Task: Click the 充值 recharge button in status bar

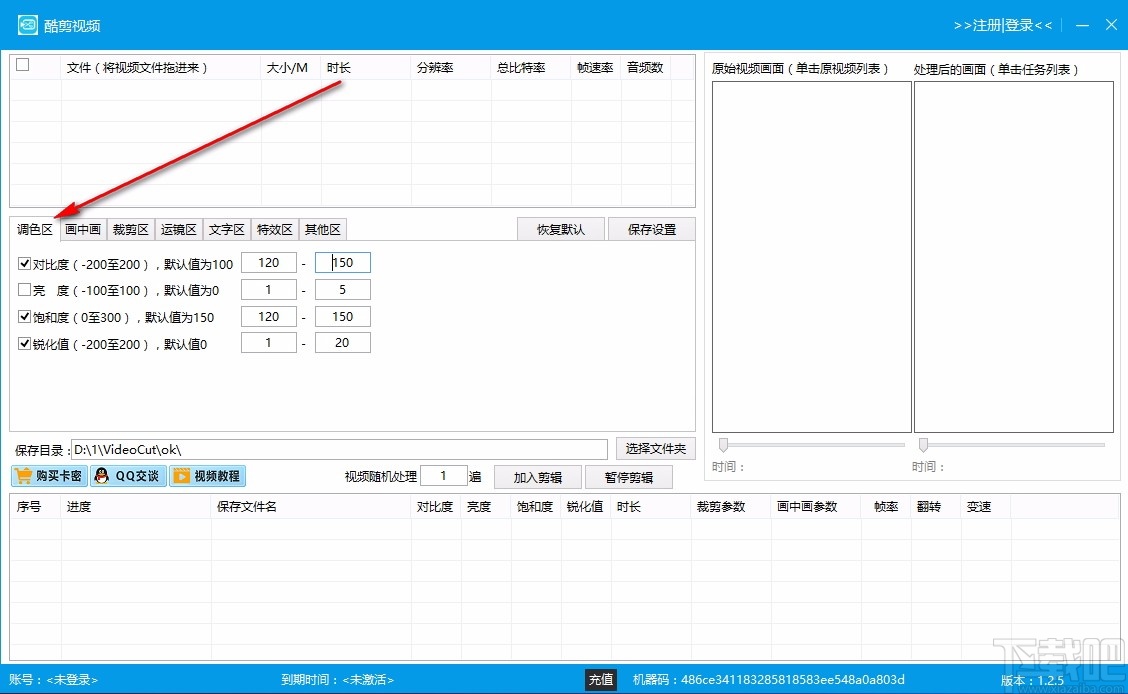Action: pos(601,680)
